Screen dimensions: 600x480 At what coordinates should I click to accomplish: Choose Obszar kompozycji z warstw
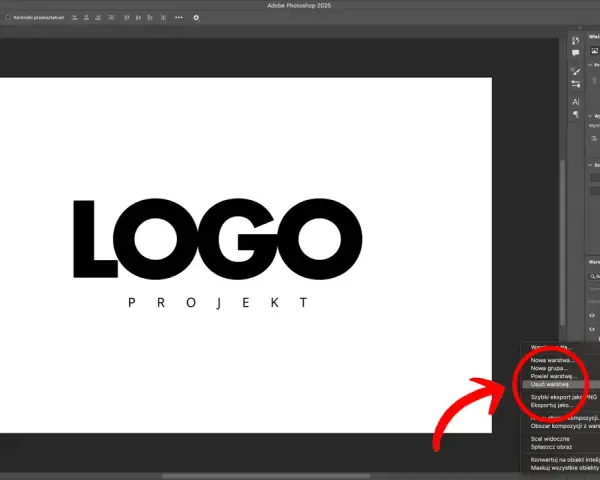565,426
